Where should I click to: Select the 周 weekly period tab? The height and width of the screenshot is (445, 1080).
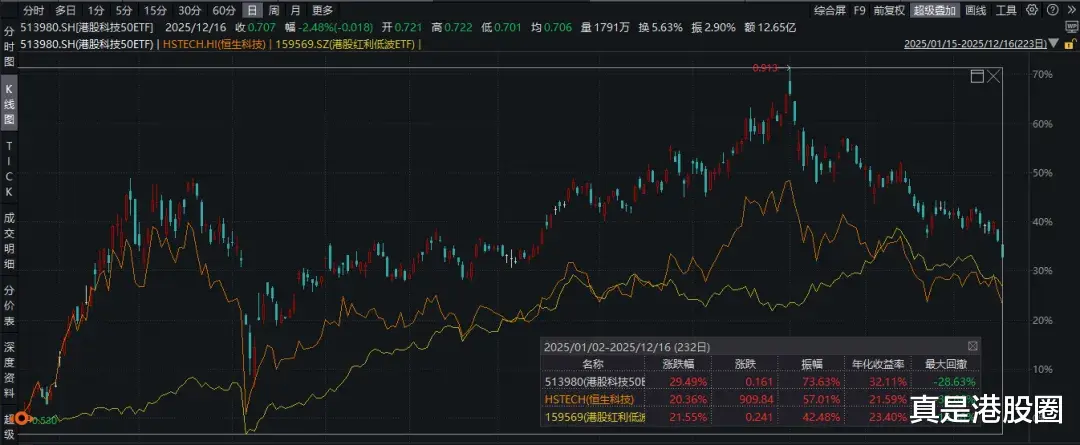(x=274, y=10)
